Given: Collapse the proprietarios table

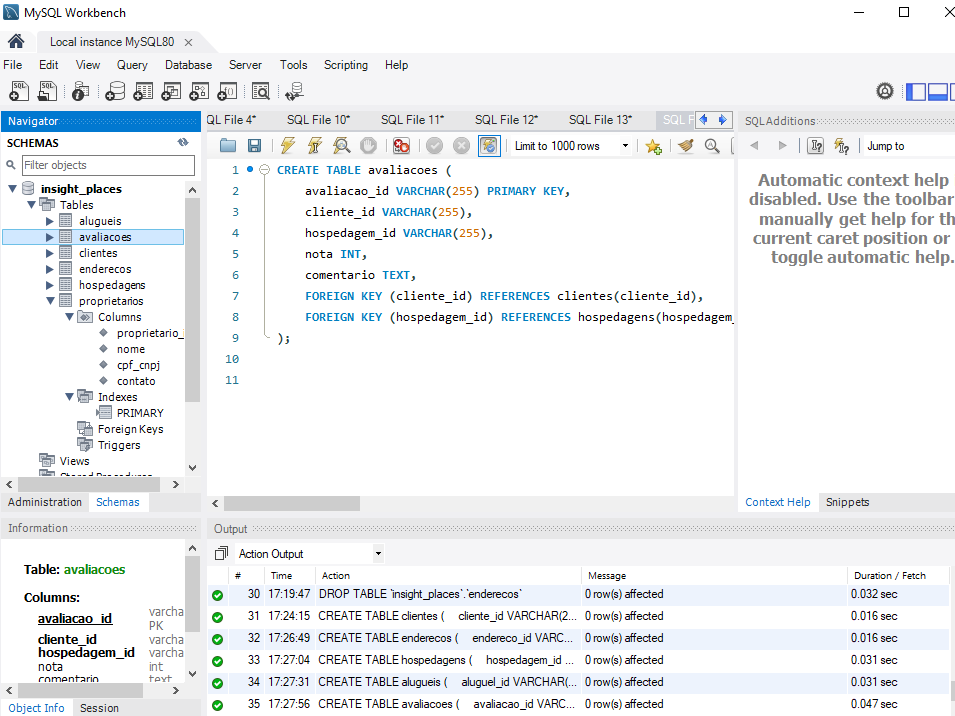Looking at the screenshot, I should point(51,301).
